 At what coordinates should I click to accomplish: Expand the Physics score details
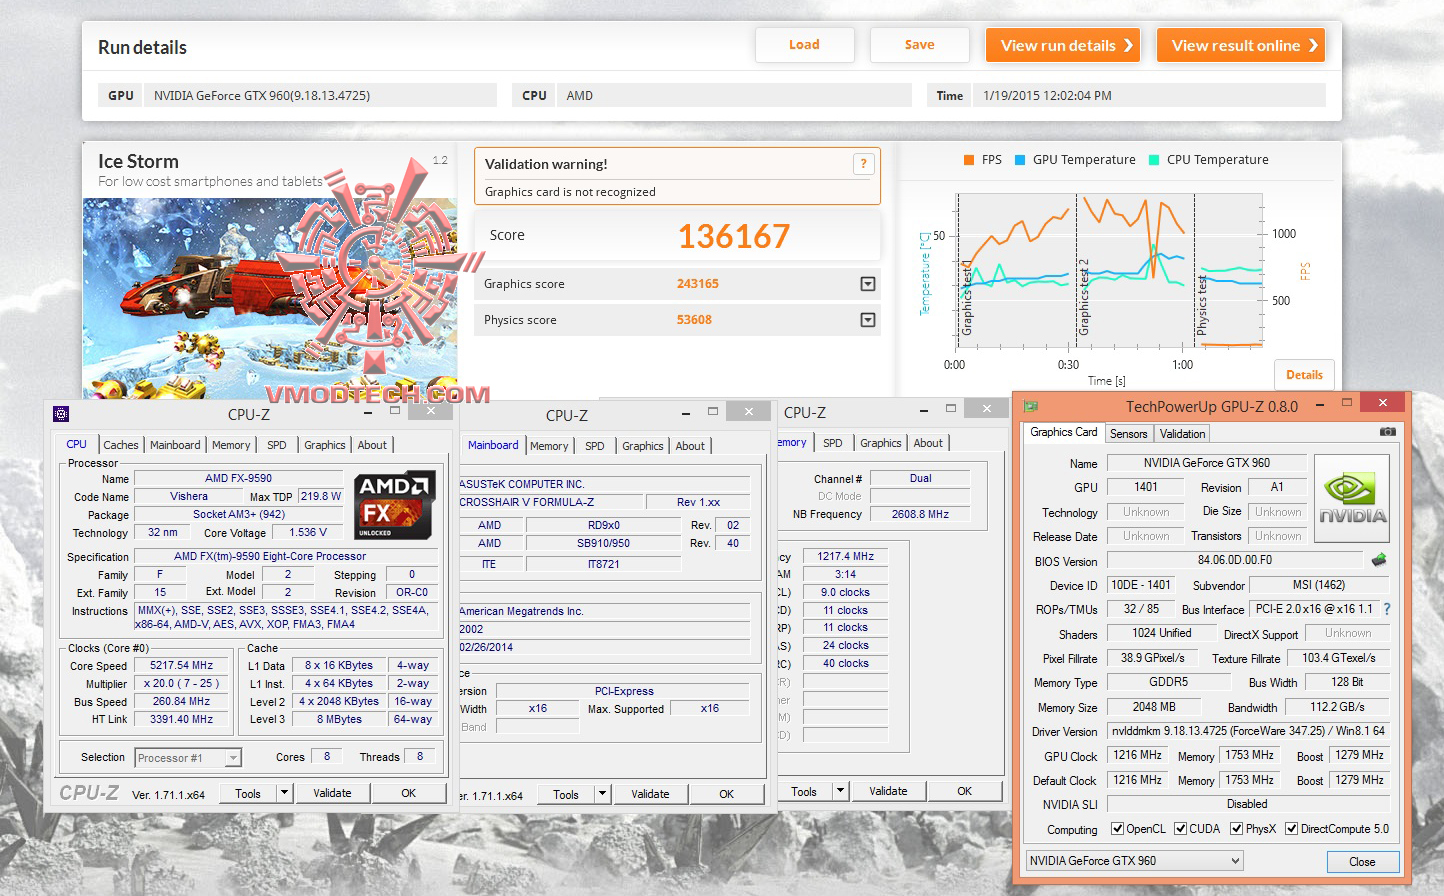click(x=868, y=320)
